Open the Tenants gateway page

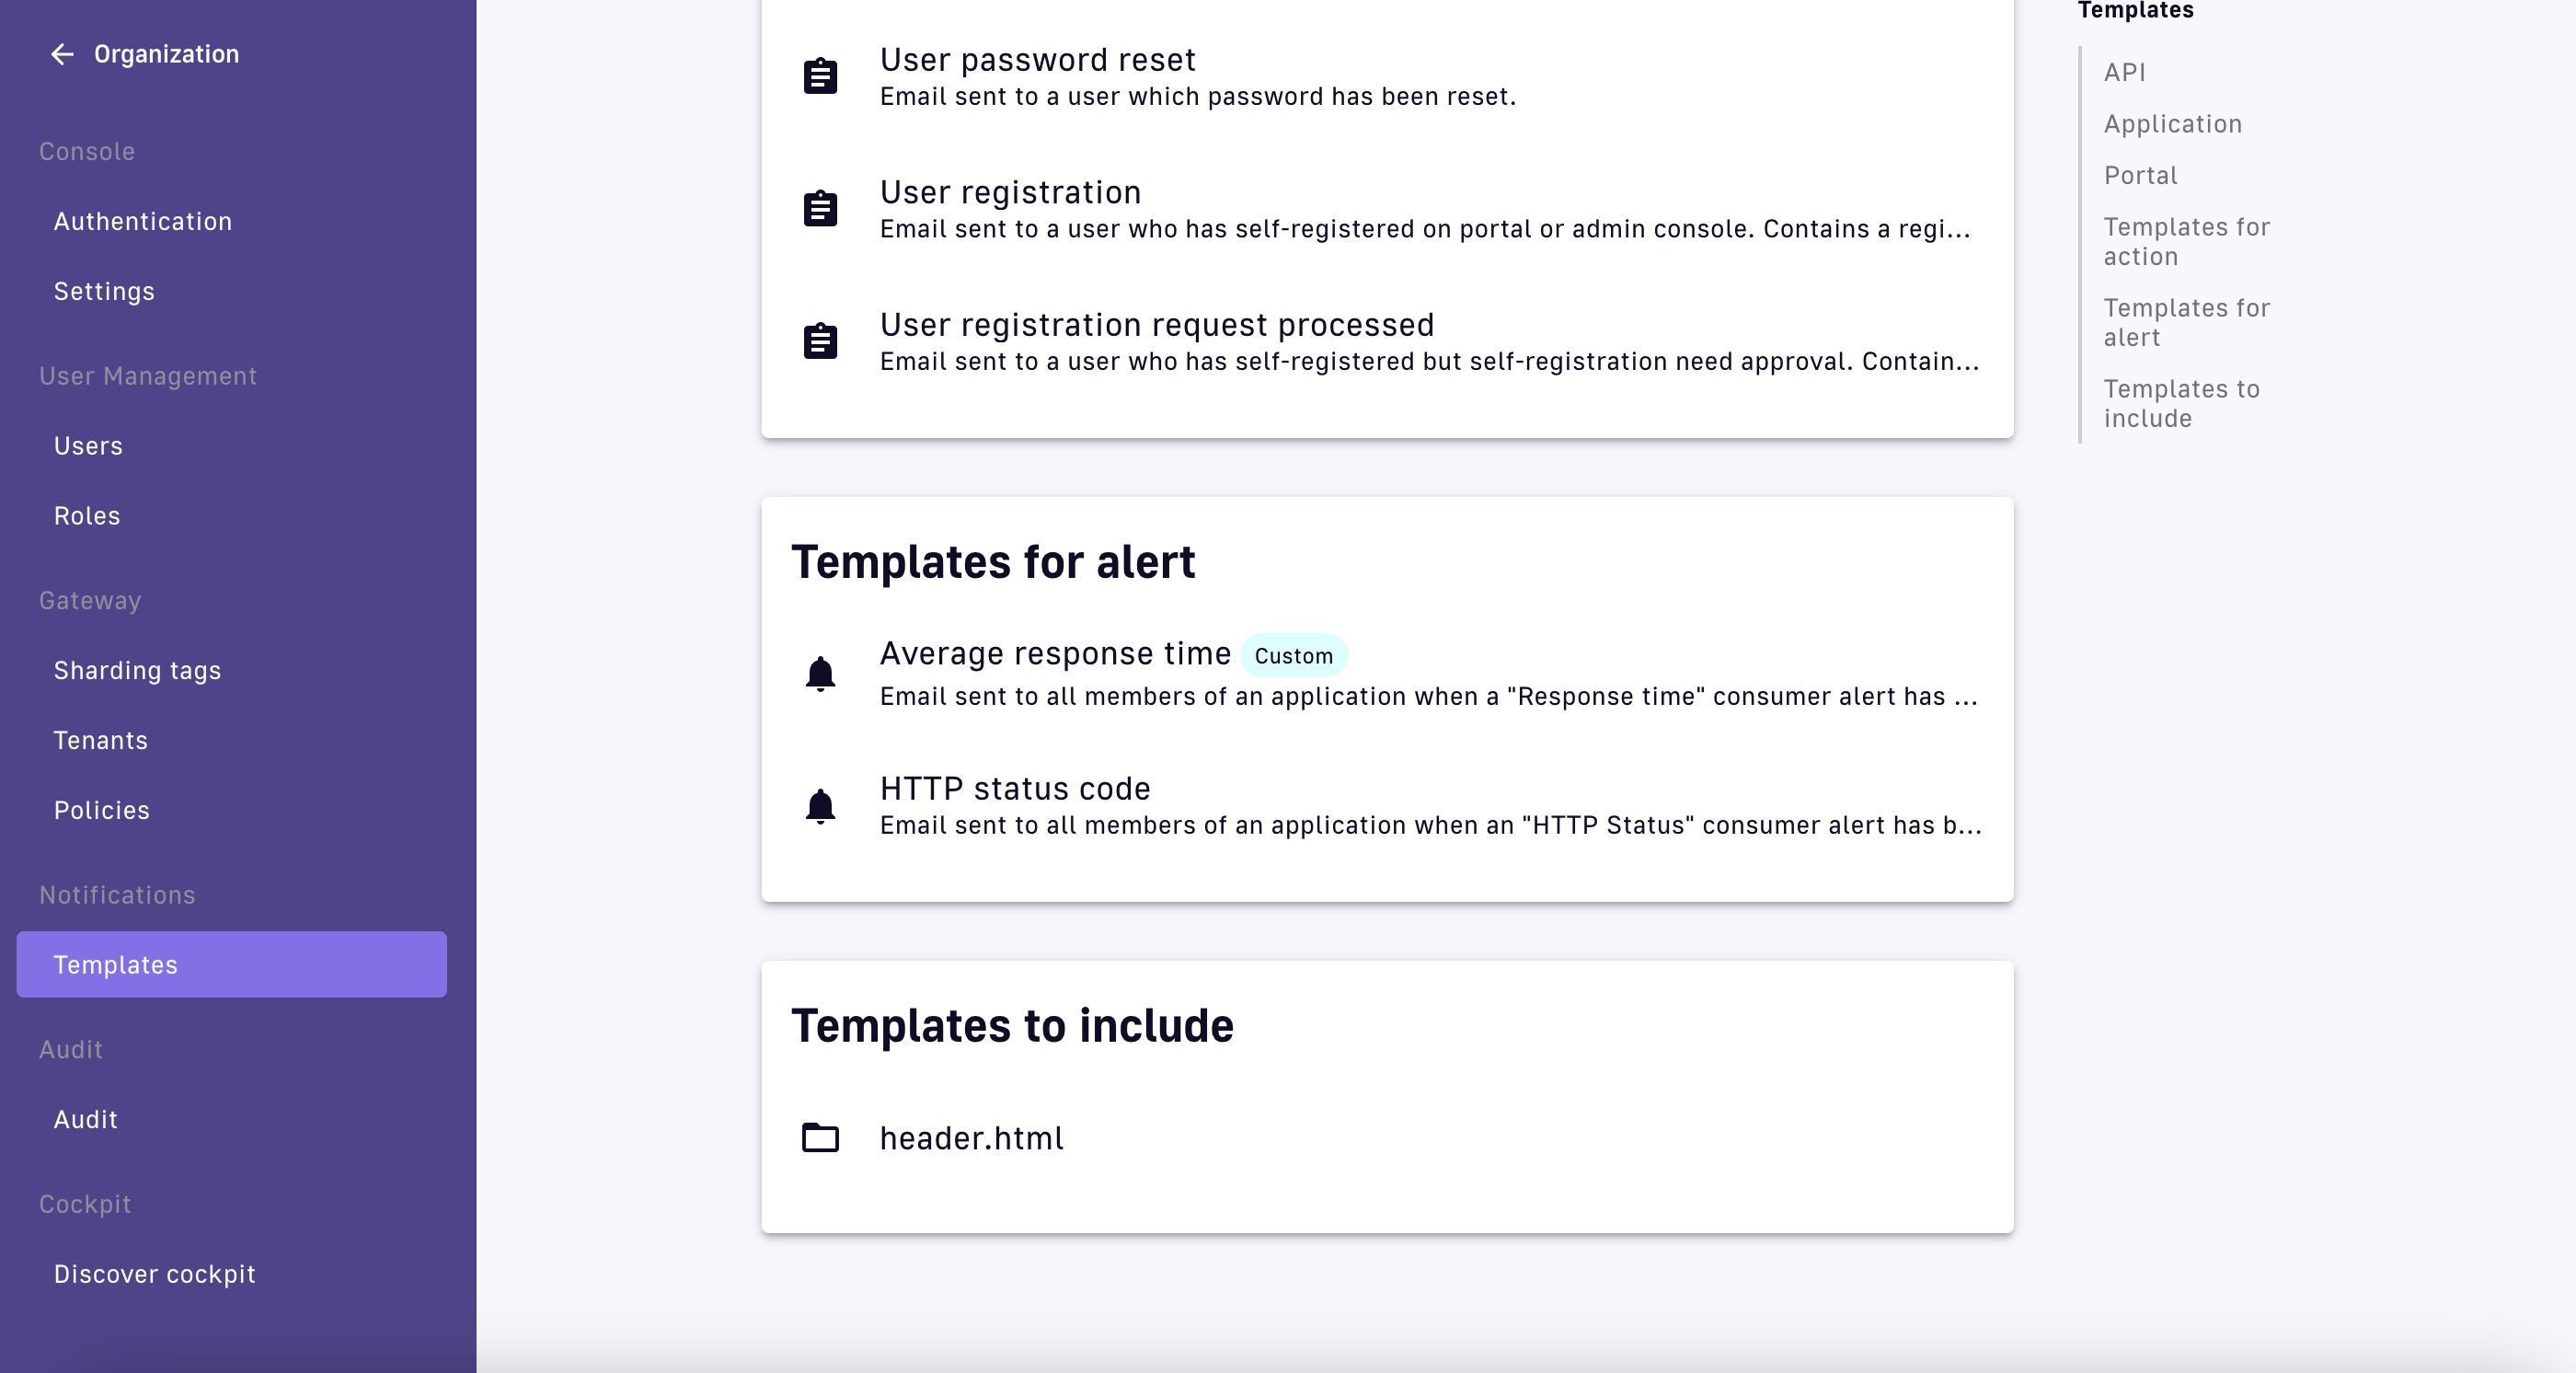pyautogui.click(x=100, y=740)
